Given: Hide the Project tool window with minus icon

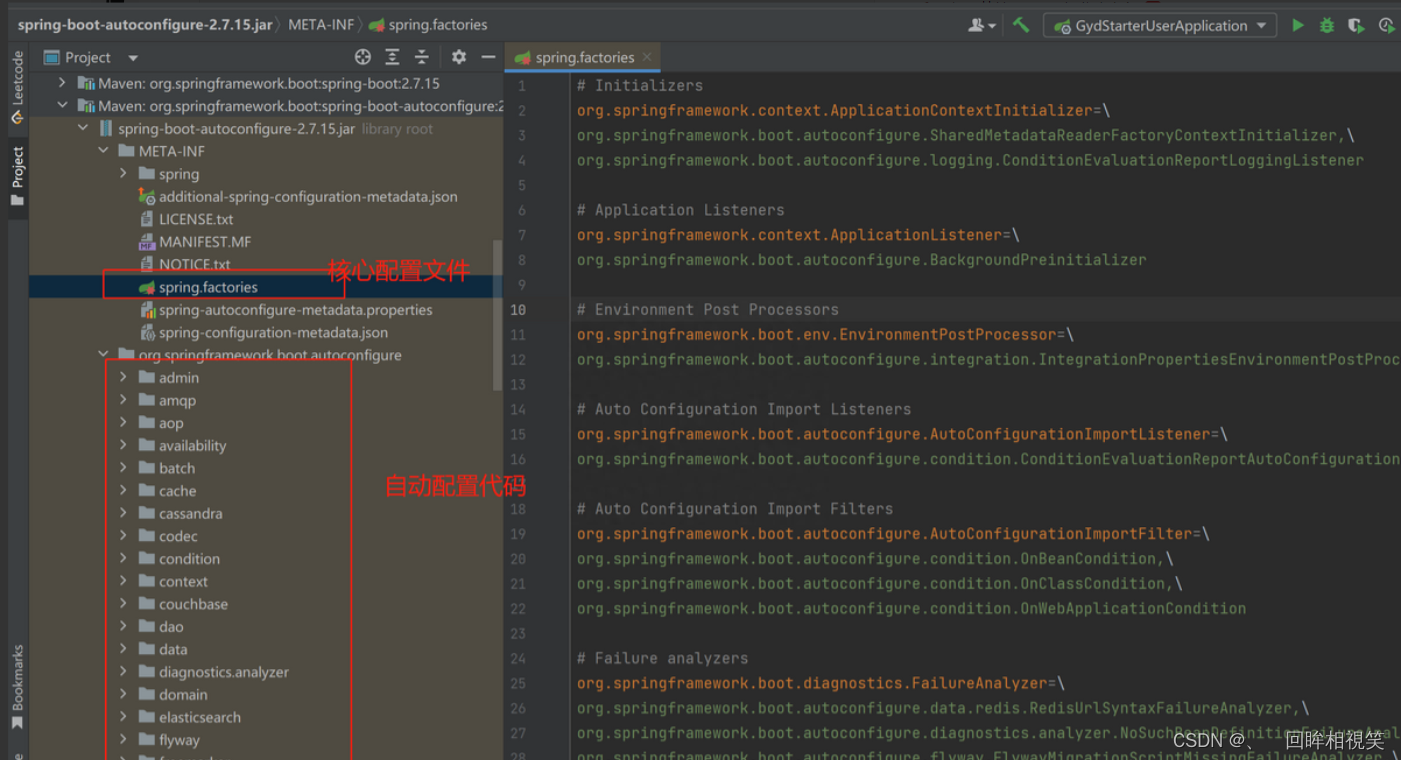Looking at the screenshot, I should 487,57.
